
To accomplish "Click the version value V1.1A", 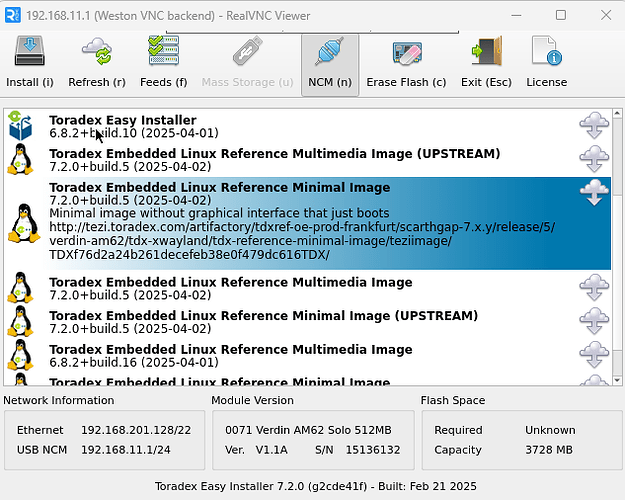I will click(271, 450).
